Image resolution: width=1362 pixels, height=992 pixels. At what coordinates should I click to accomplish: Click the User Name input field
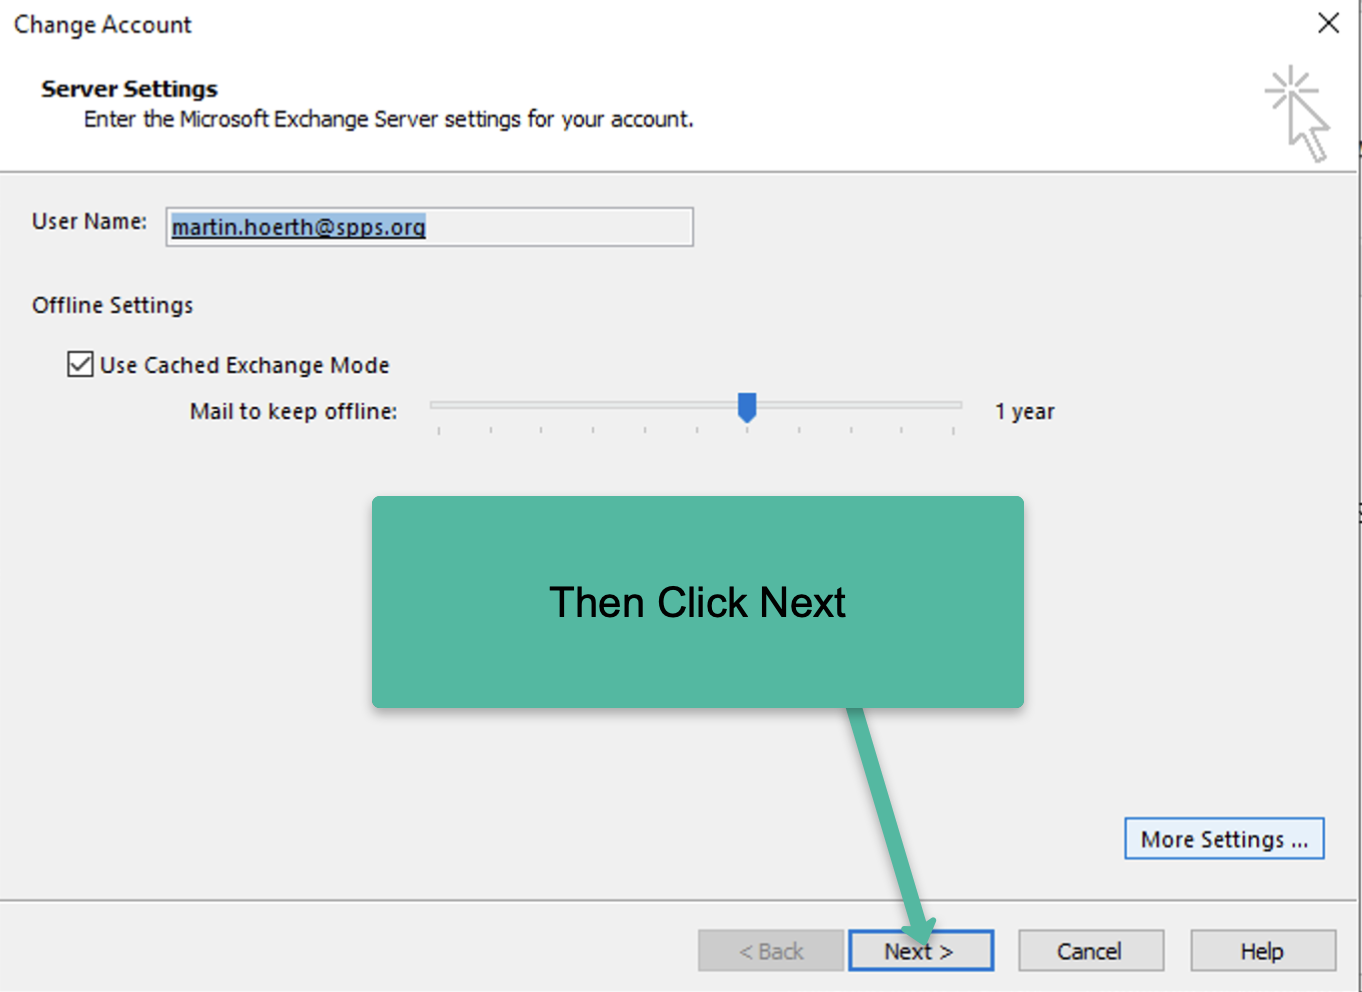[x=429, y=227]
